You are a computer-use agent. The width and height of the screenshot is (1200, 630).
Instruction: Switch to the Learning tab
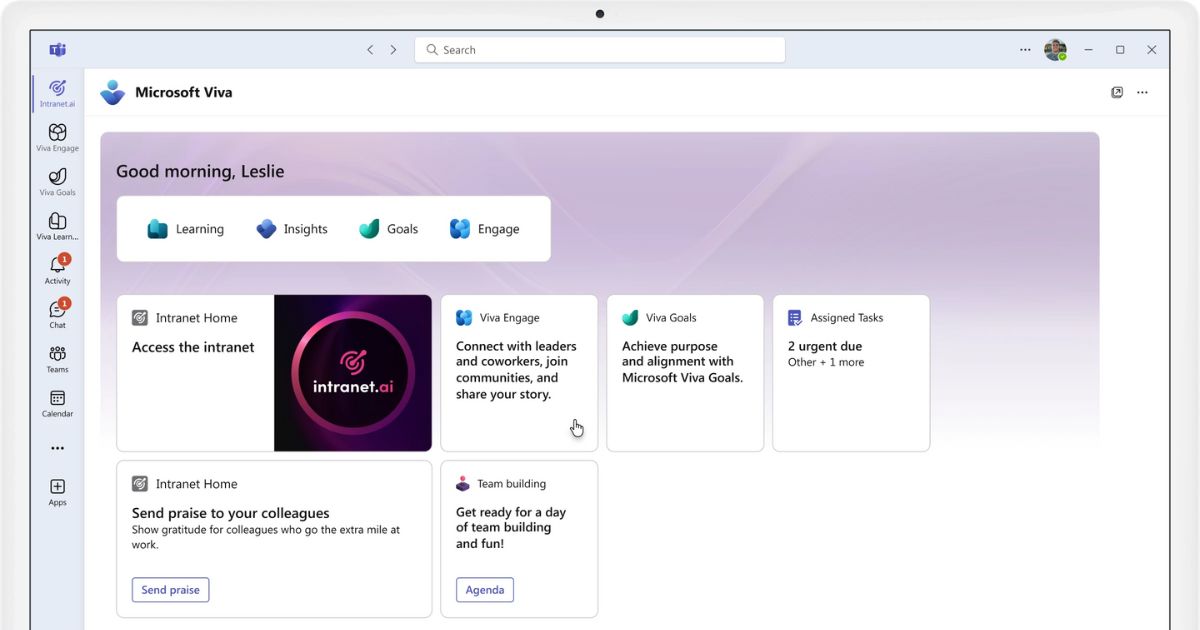pos(186,229)
